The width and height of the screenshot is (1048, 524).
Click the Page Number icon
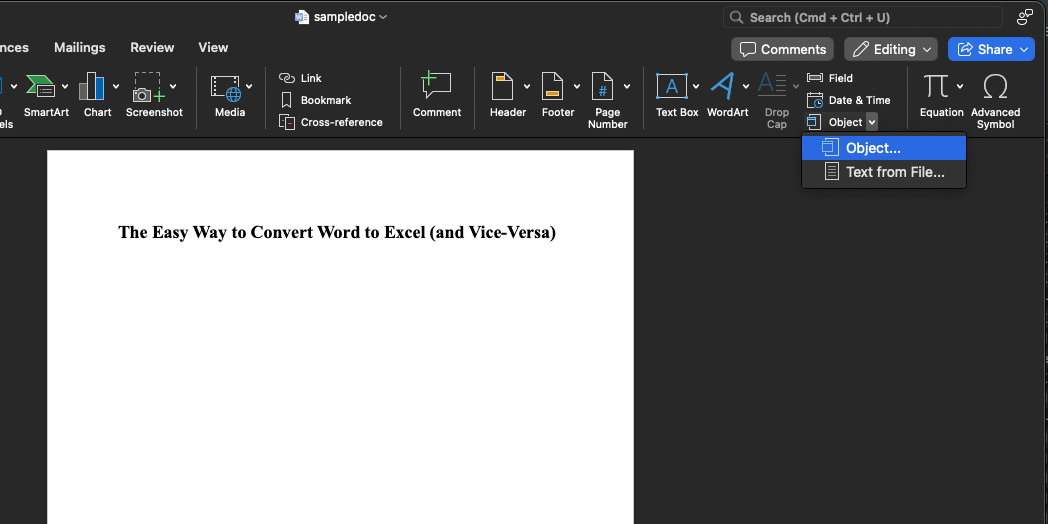[602, 87]
